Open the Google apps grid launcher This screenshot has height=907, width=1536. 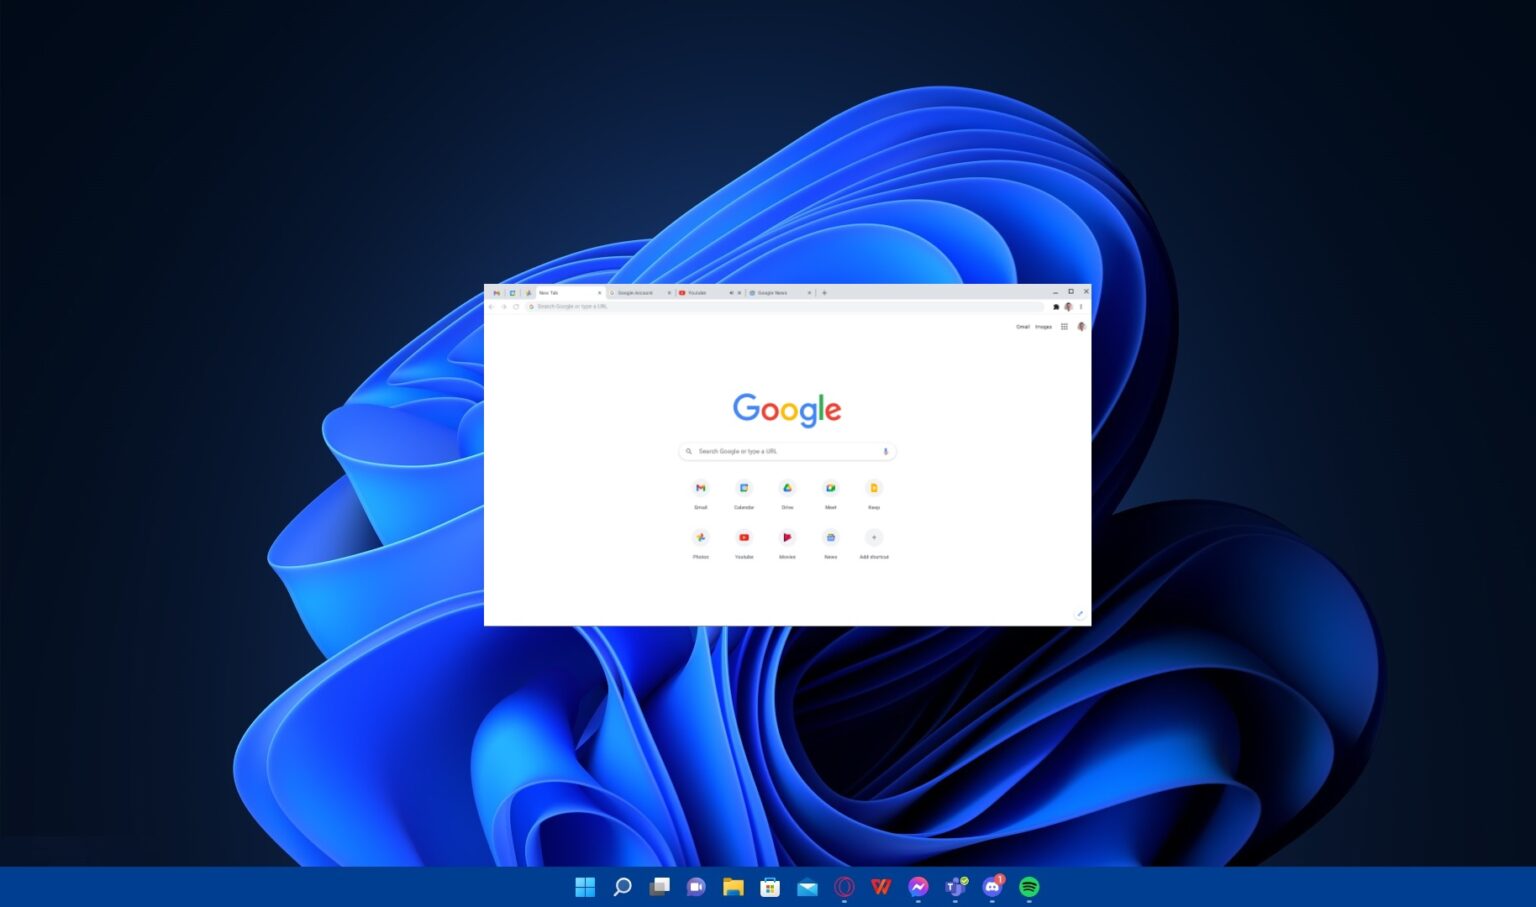point(1064,327)
